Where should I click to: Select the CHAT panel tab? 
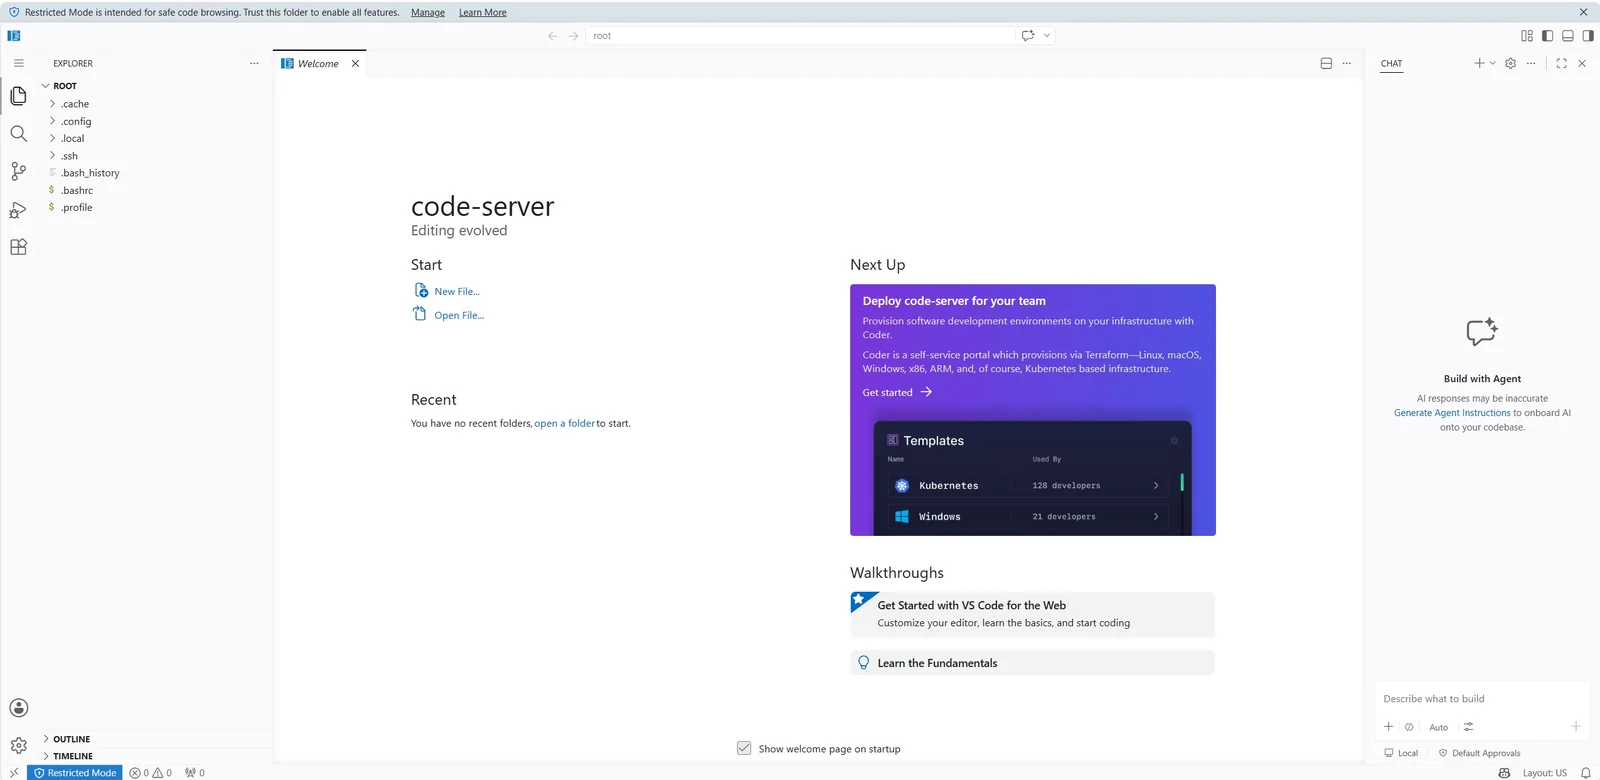pos(1391,63)
